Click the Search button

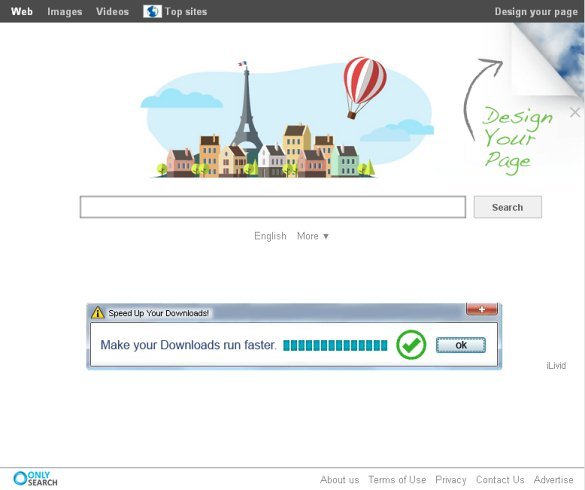click(507, 207)
